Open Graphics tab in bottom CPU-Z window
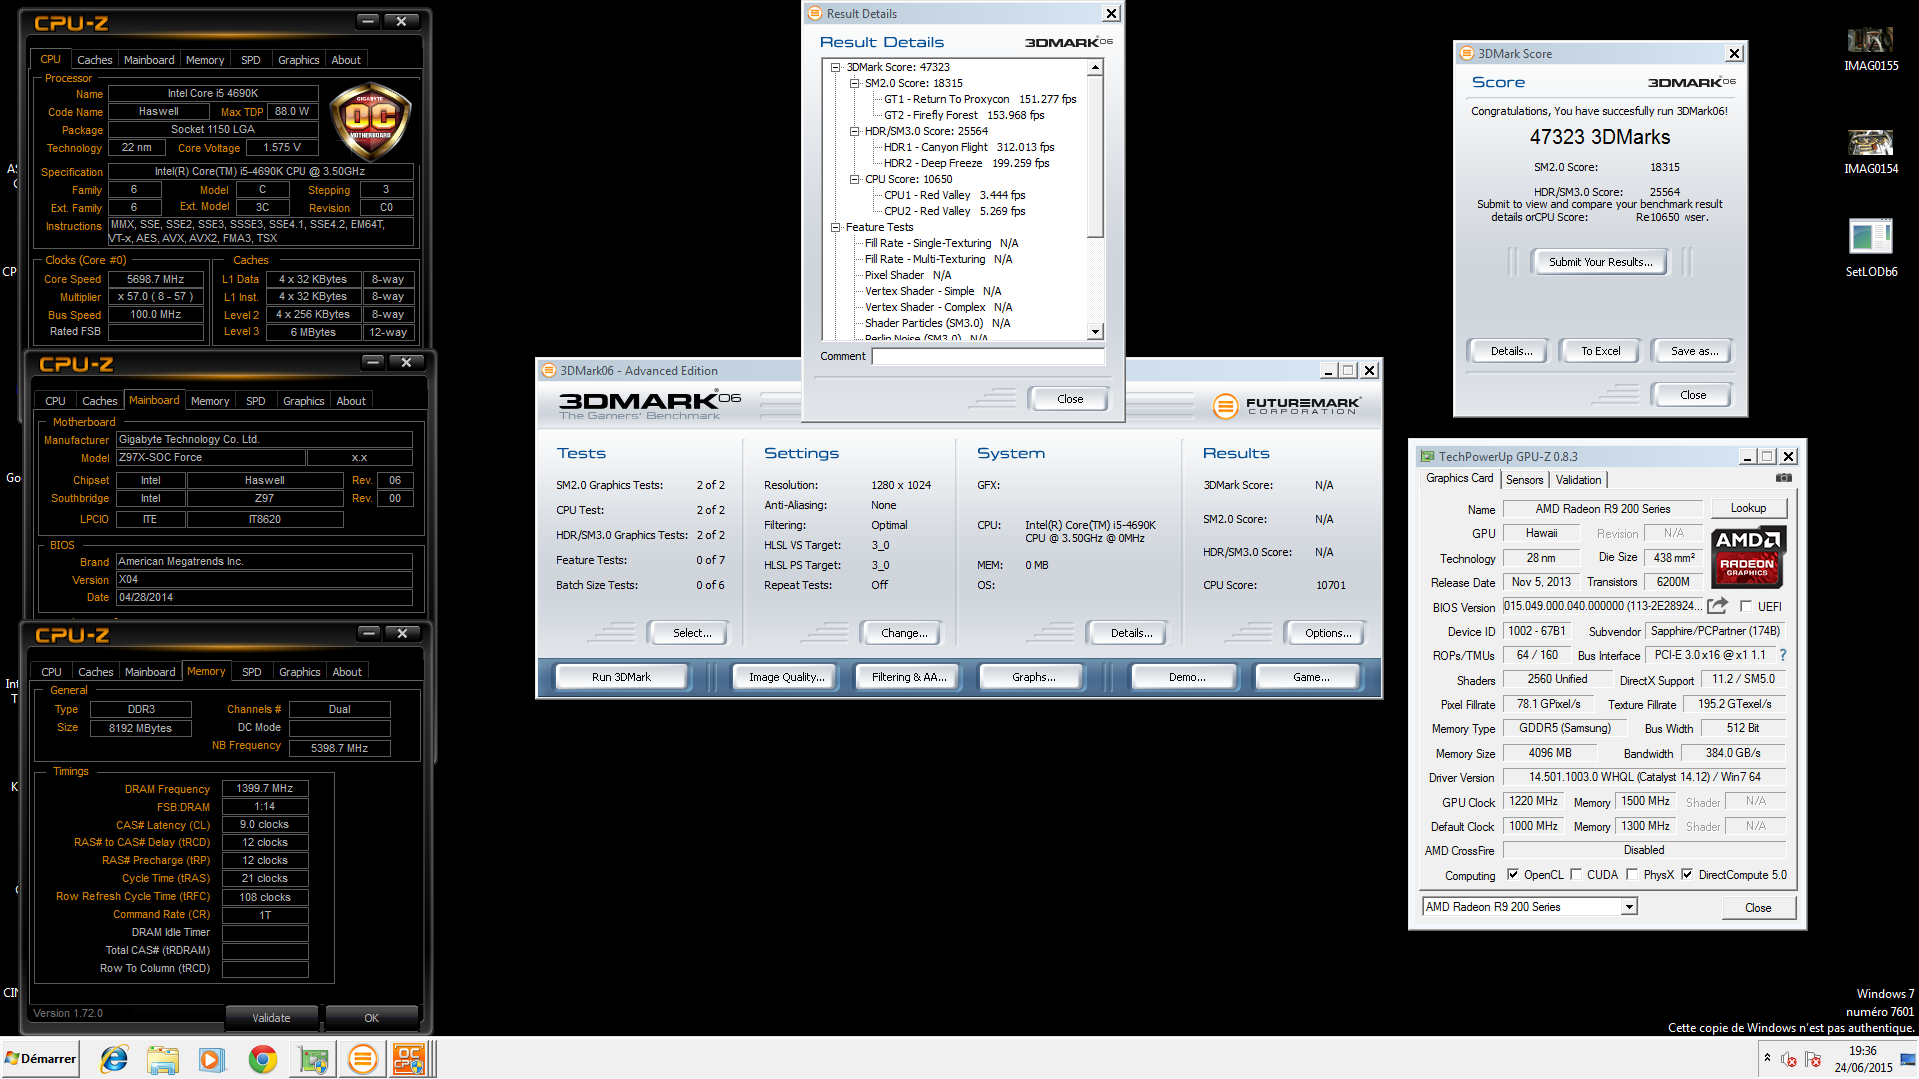Viewport: 1919px width, 1079px height. pos(299,672)
